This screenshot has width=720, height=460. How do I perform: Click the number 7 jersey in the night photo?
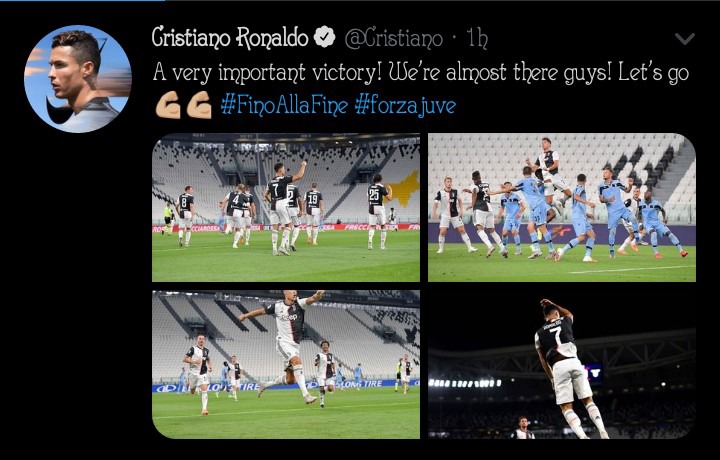(x=556, y=336)
